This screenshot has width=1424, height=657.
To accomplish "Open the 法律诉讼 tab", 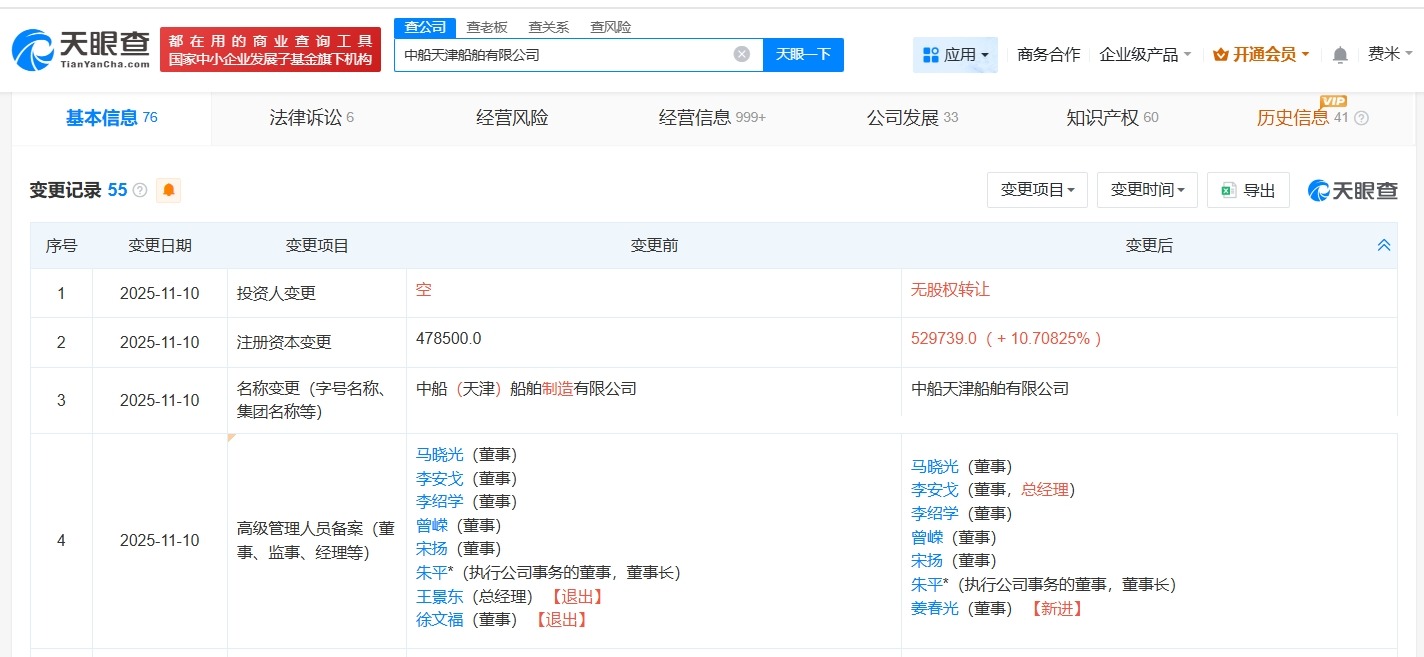I will 306,117.
